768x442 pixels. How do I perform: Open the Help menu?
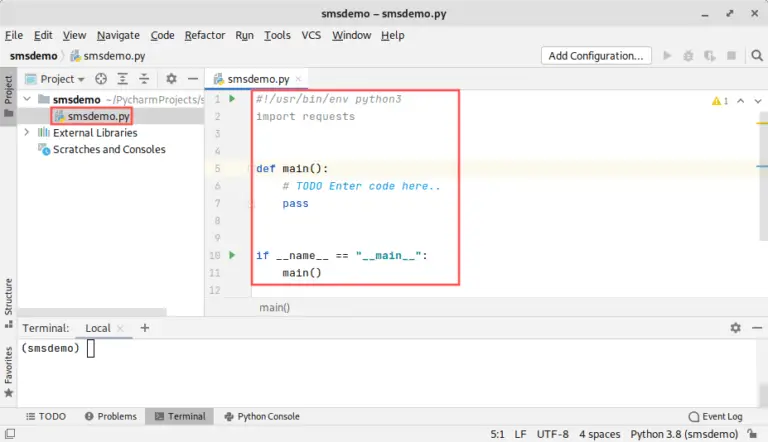pos(392,35)
